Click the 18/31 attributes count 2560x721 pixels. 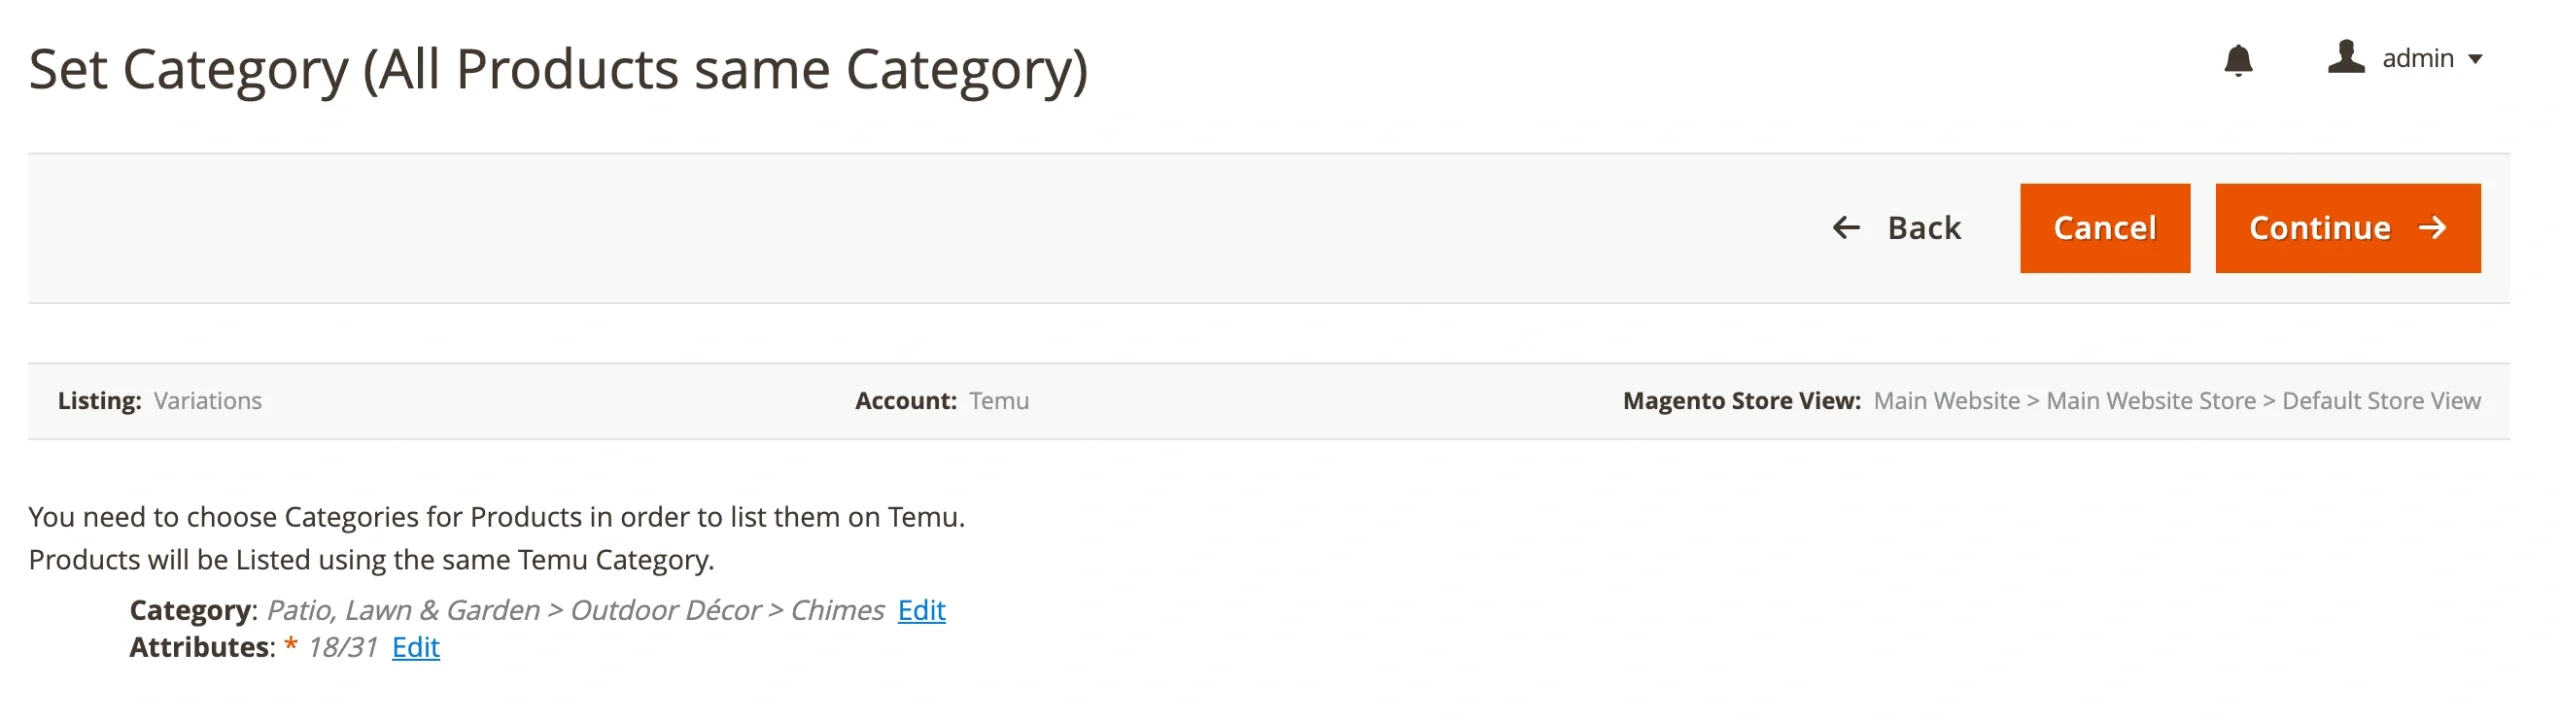point(342,647)
